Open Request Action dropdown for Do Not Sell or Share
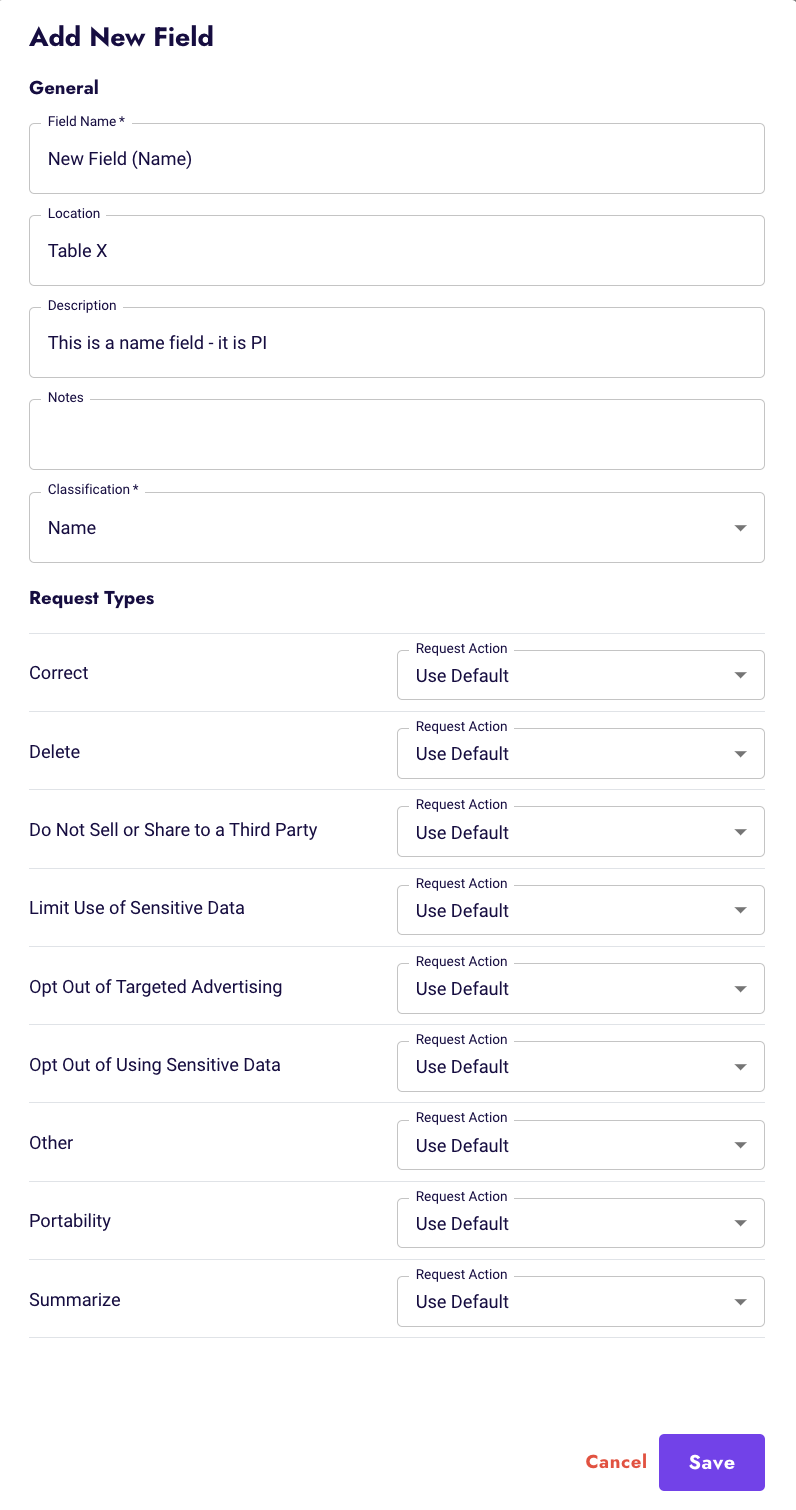796x1510 pixels. click(x=581, y=832)
